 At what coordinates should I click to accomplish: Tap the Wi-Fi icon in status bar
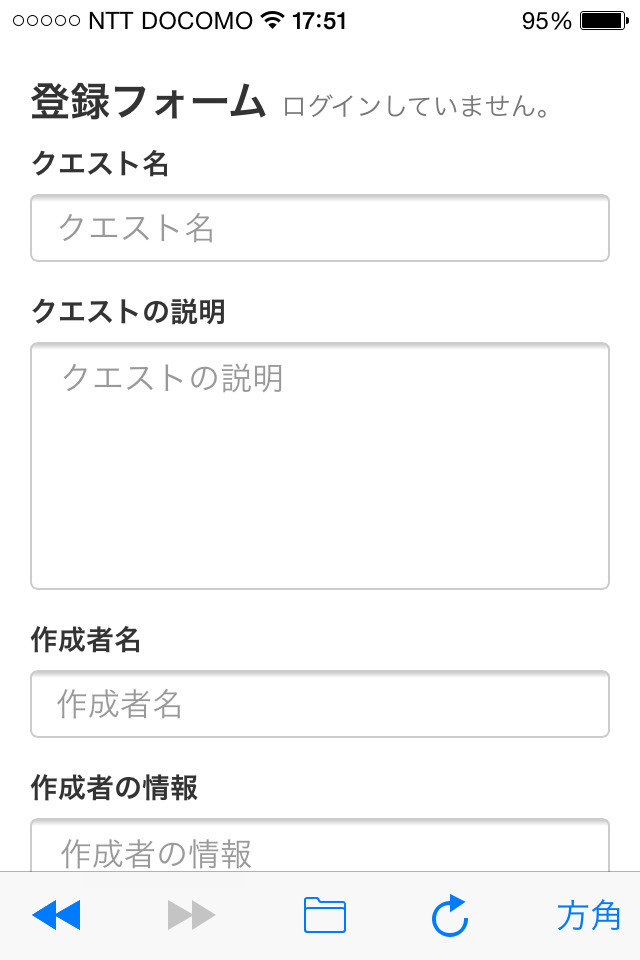tap(272, 20)
